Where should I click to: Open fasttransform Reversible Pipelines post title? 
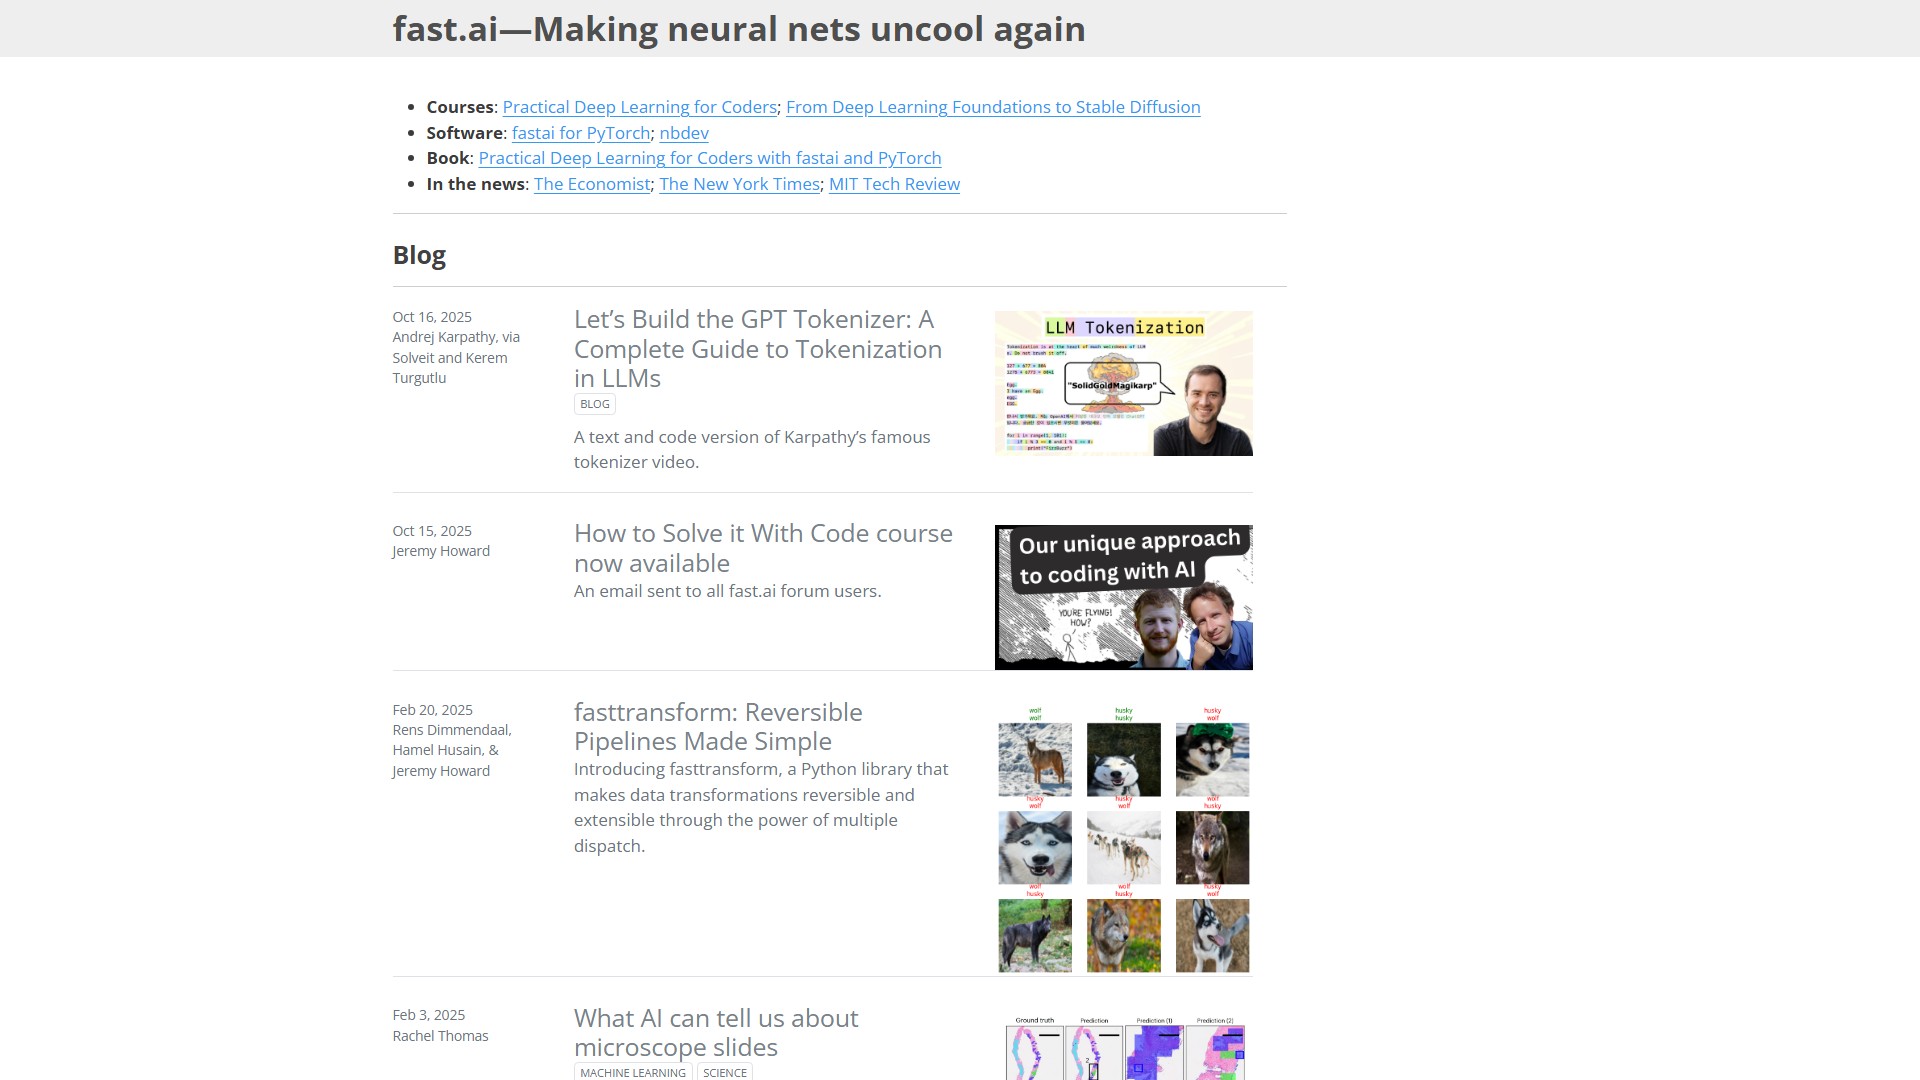tap(718, 727)
